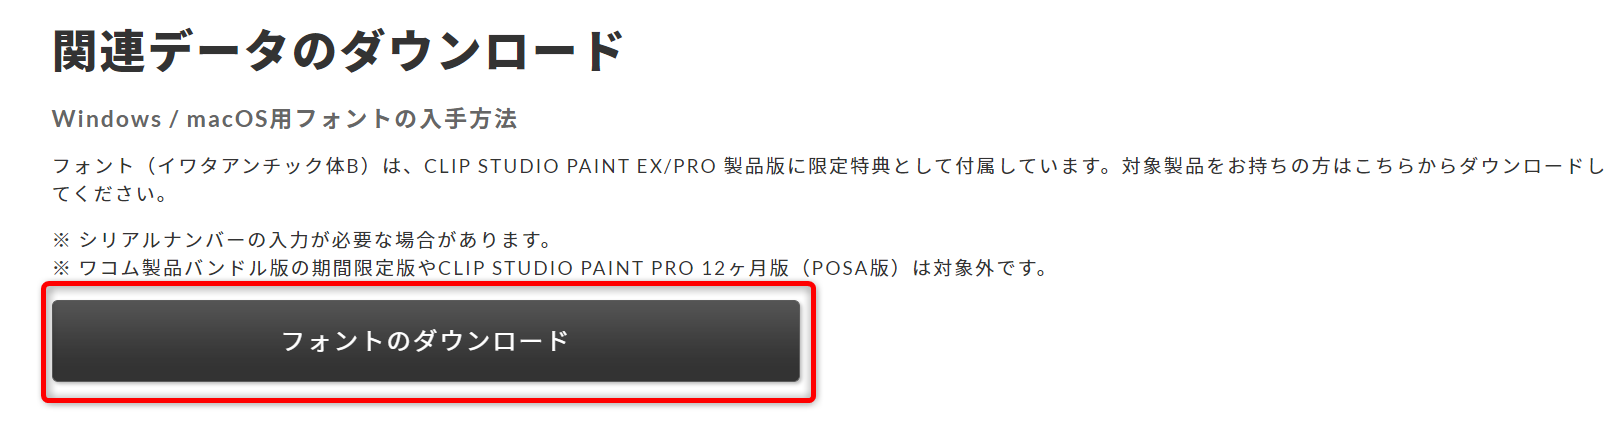Click the paragraph starting with フォント（イワタアンチック体B）
The image size is (1620, 421).
828,180
